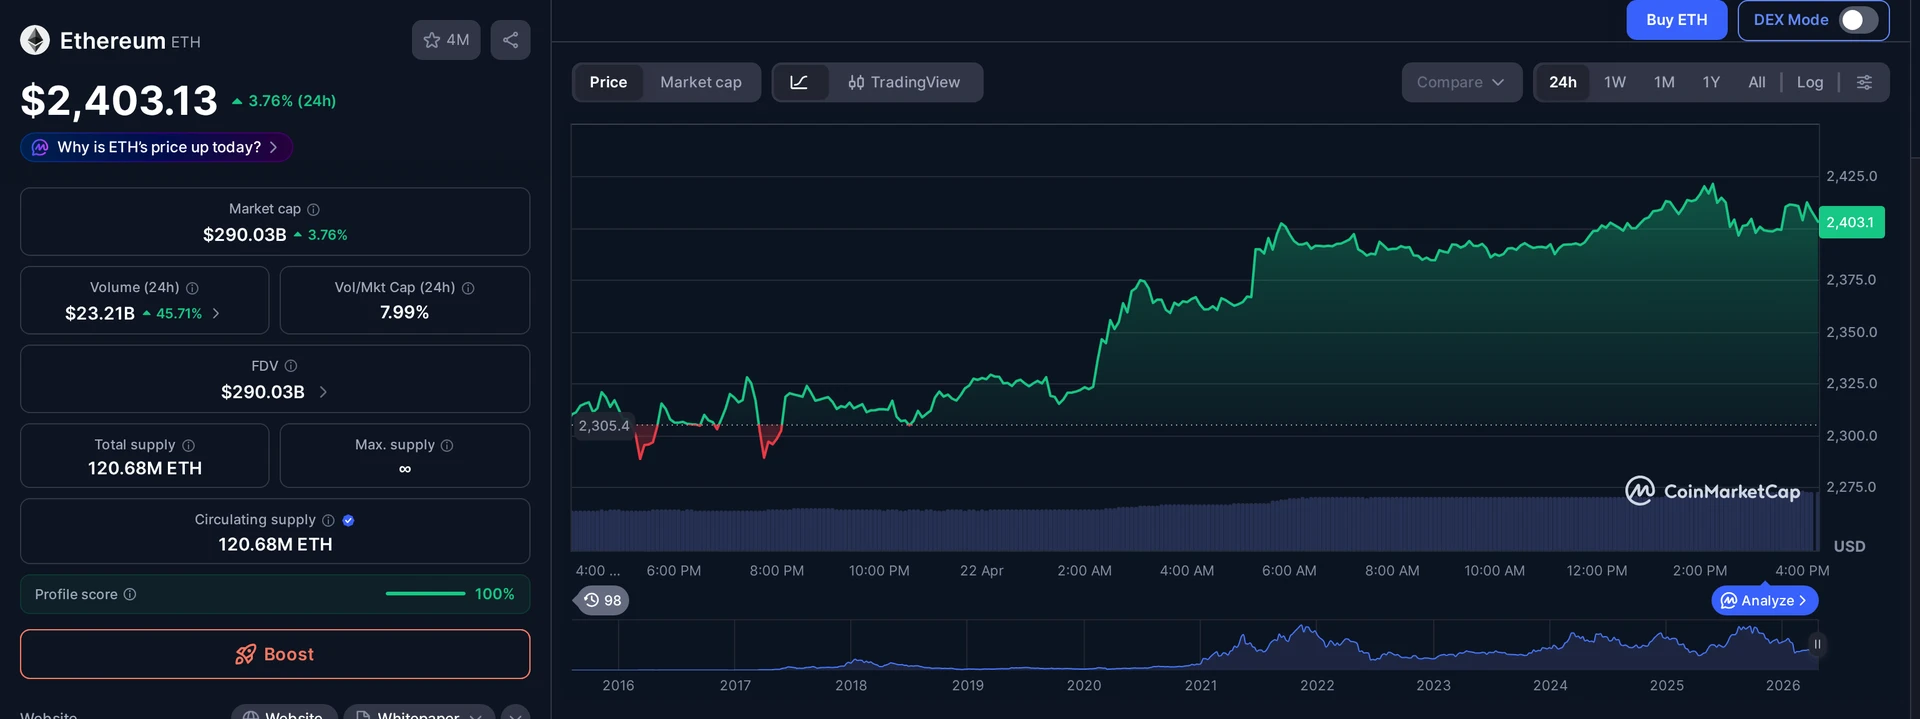Screen dimensions: 1920x719
Task: Click Vol/Mkt Cap (24h) info icon
Action: tap(468, 288)
